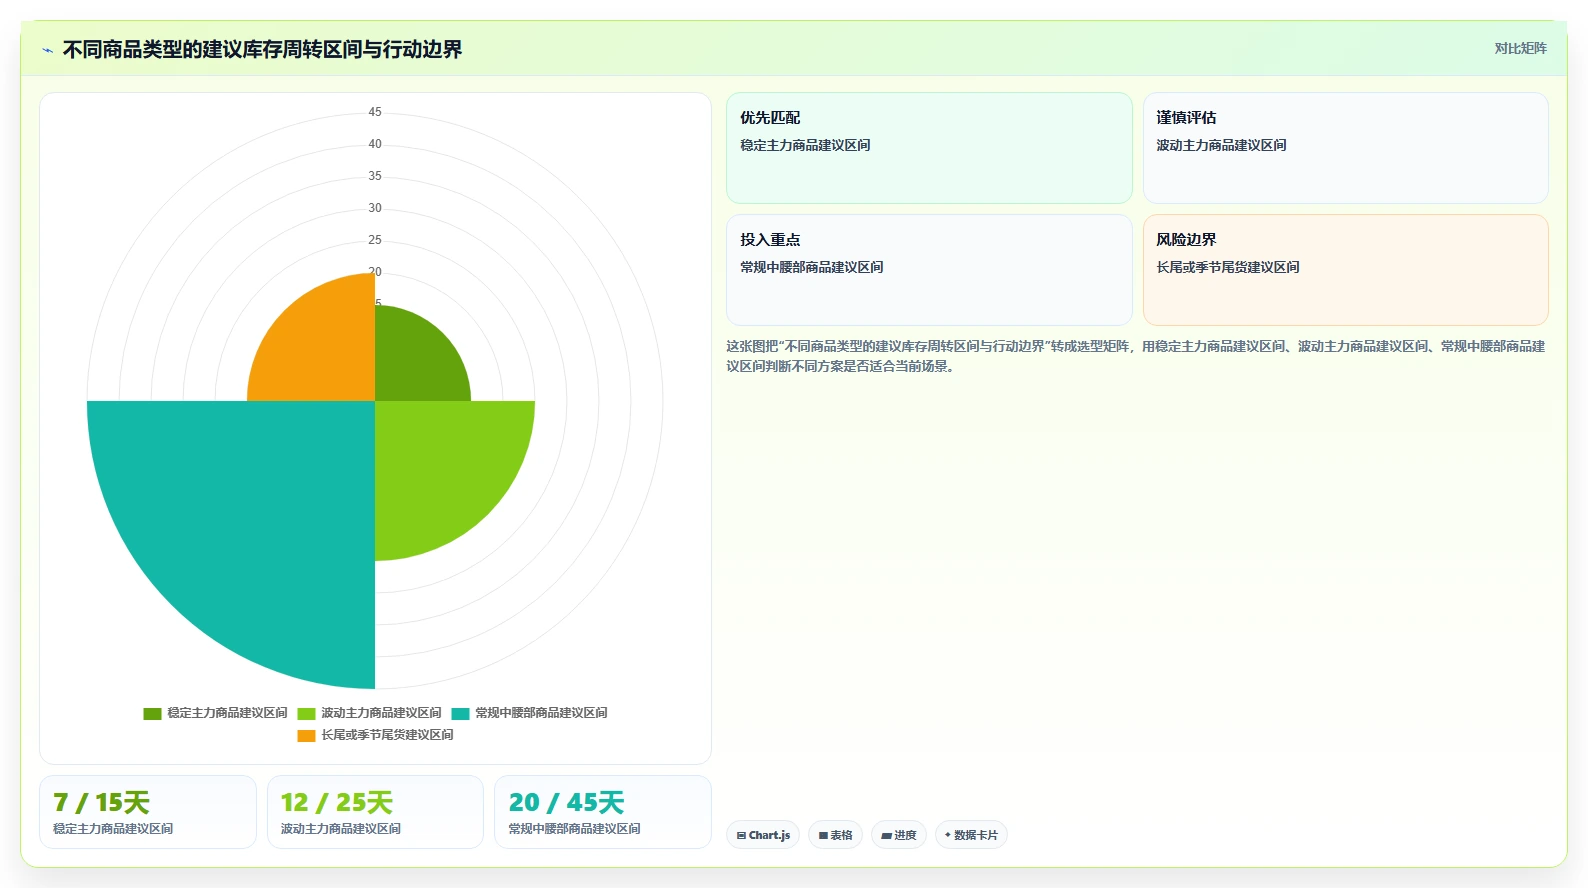Screen dimensions: 1588x888
Task: Click the Chart.js tag chip
Action: tap(763, 835)
